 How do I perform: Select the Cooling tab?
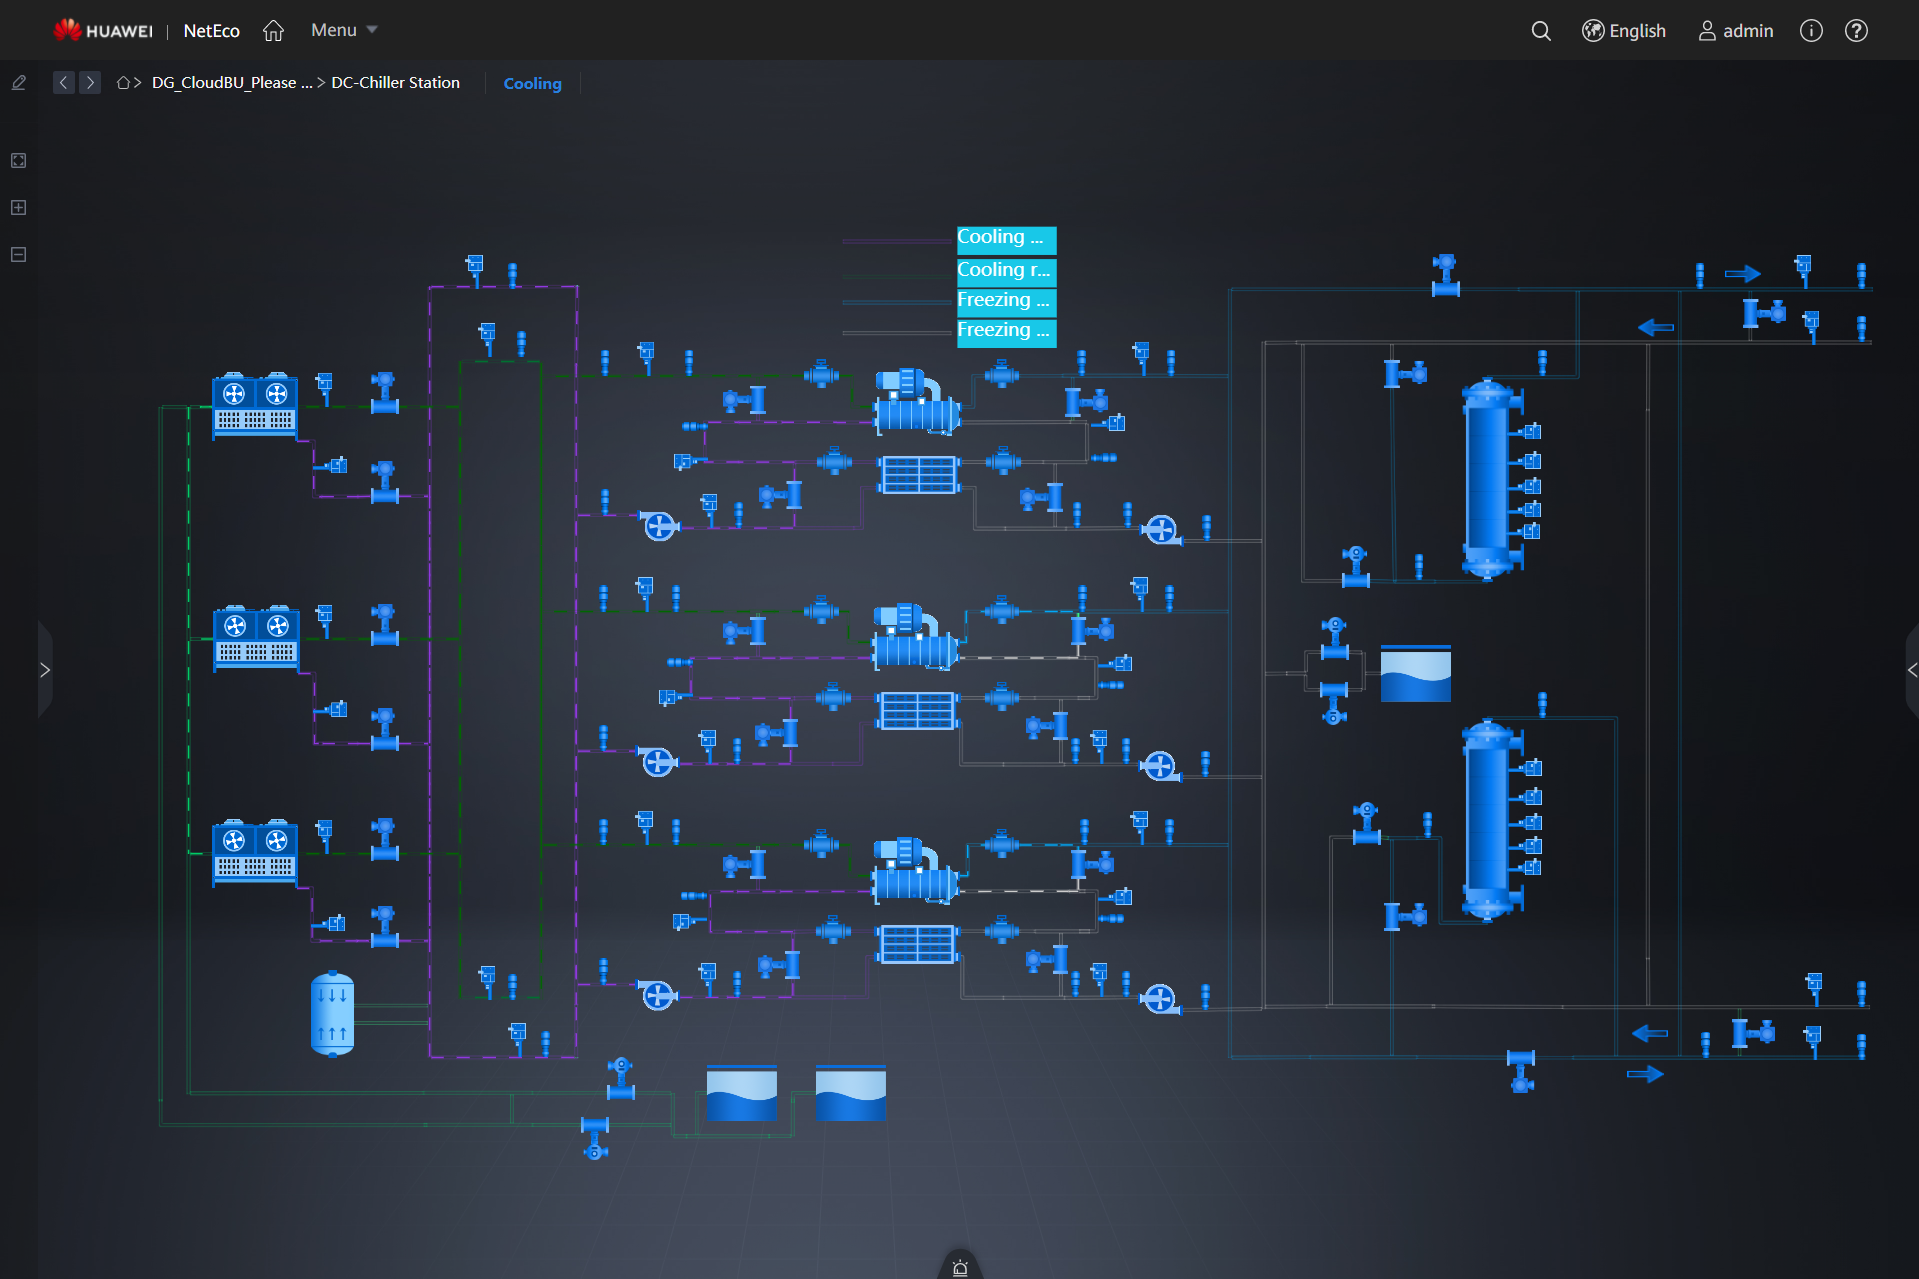(532, 84)
